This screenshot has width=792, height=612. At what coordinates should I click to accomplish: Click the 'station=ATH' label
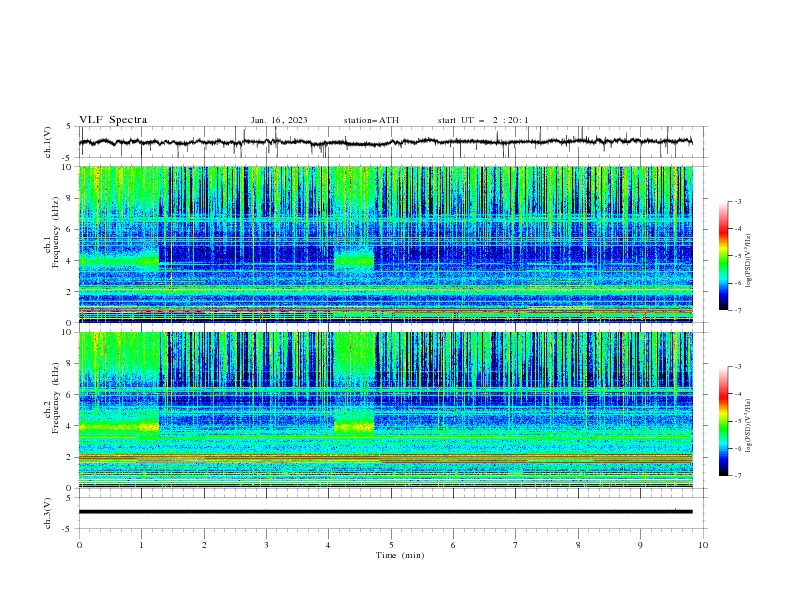pyautogui.click(x=371, y=120)
